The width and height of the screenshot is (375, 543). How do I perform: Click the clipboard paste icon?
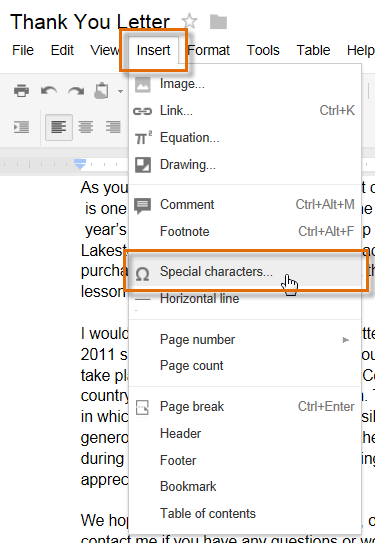tap(101, 91)
